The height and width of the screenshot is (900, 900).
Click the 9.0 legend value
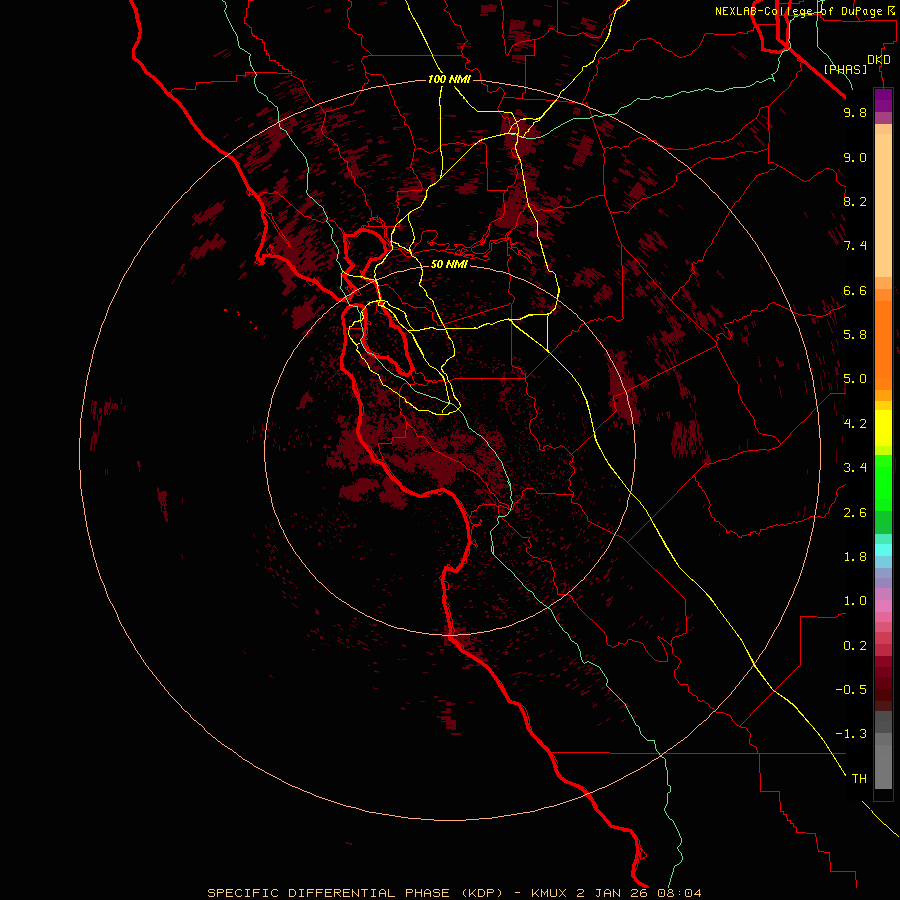pos(855,157)
